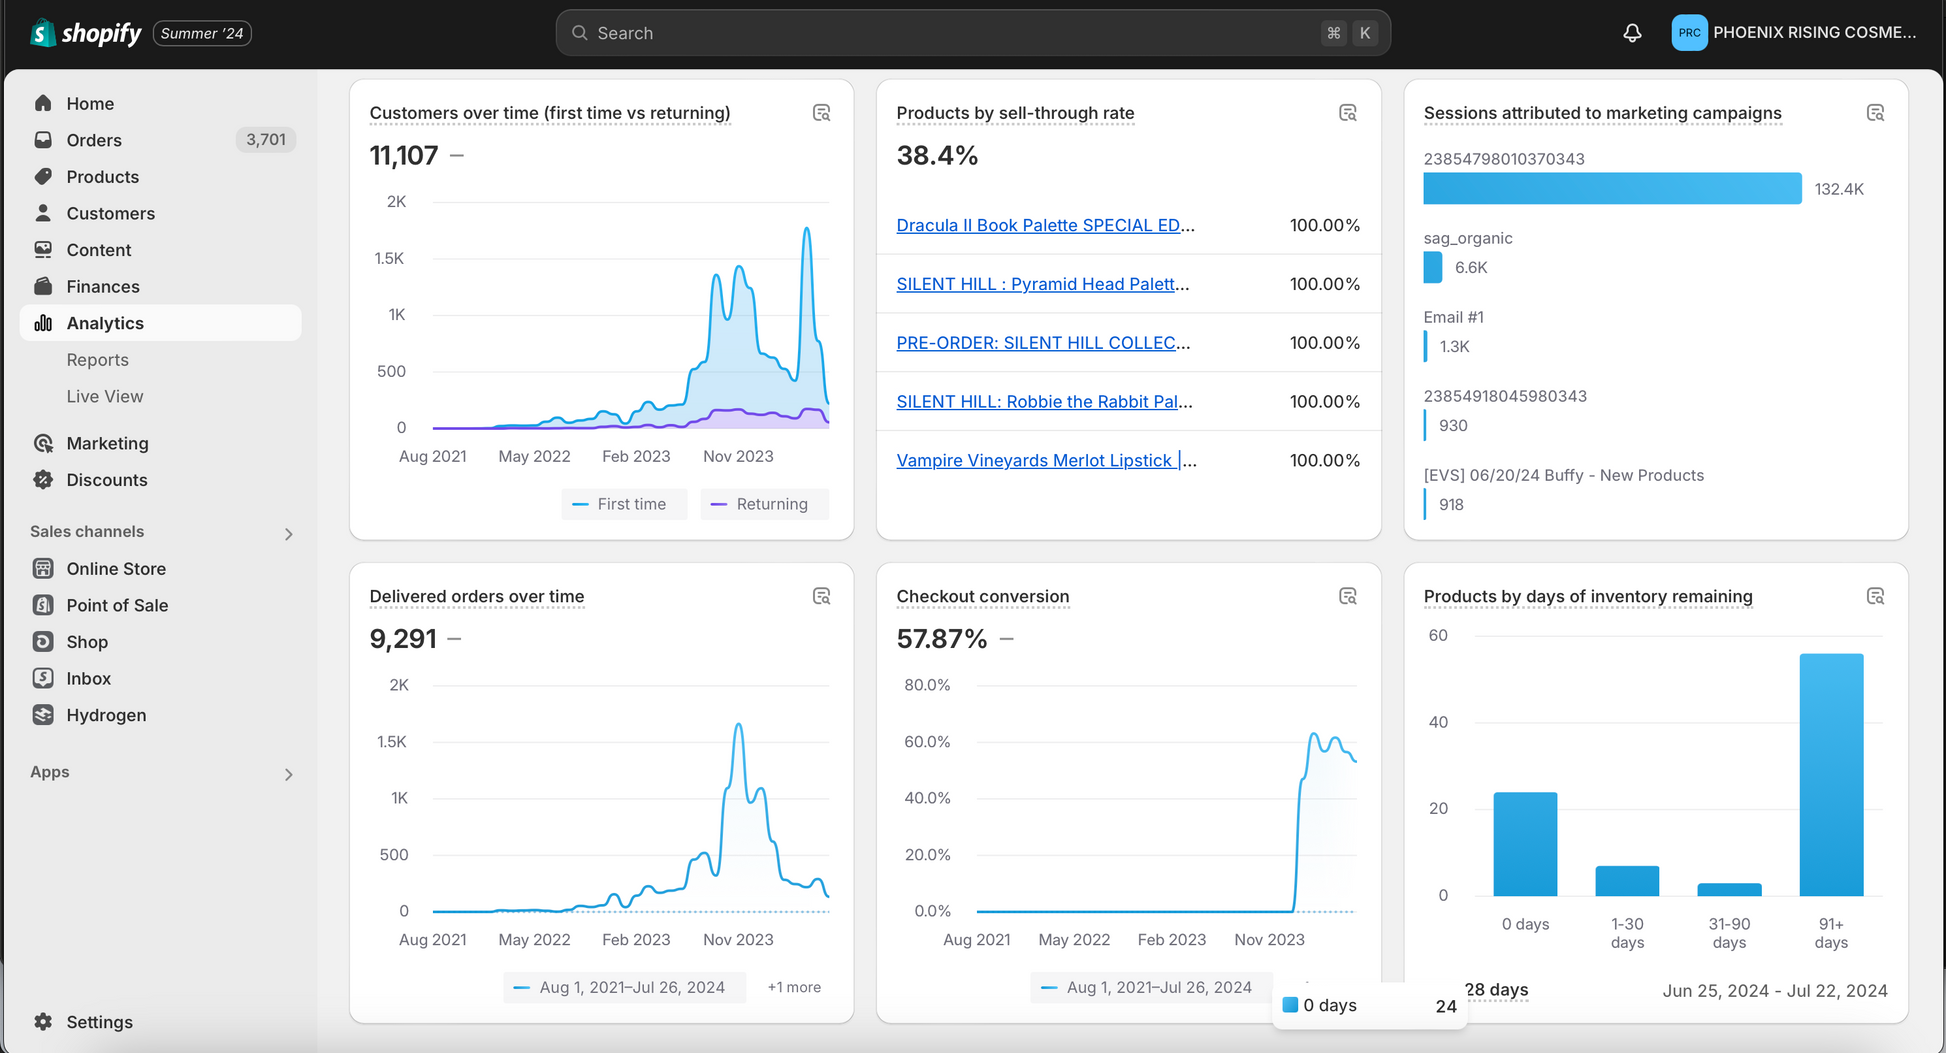
Task: Expand the Sales channels section
Action: pos(288,534)
